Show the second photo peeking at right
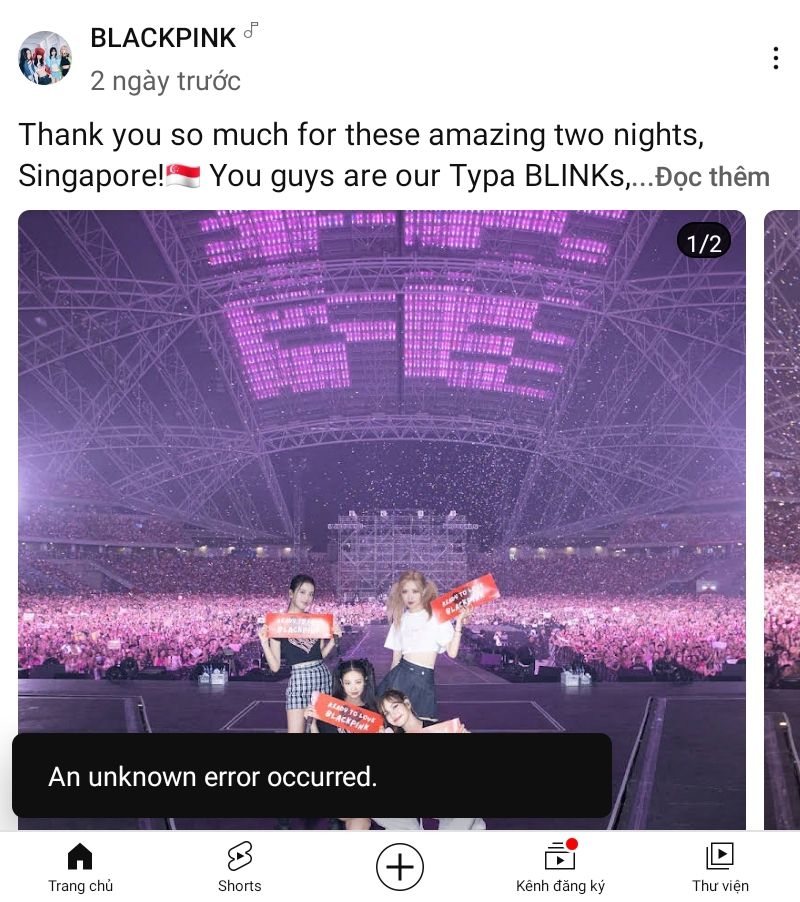 tap(782, 520)
